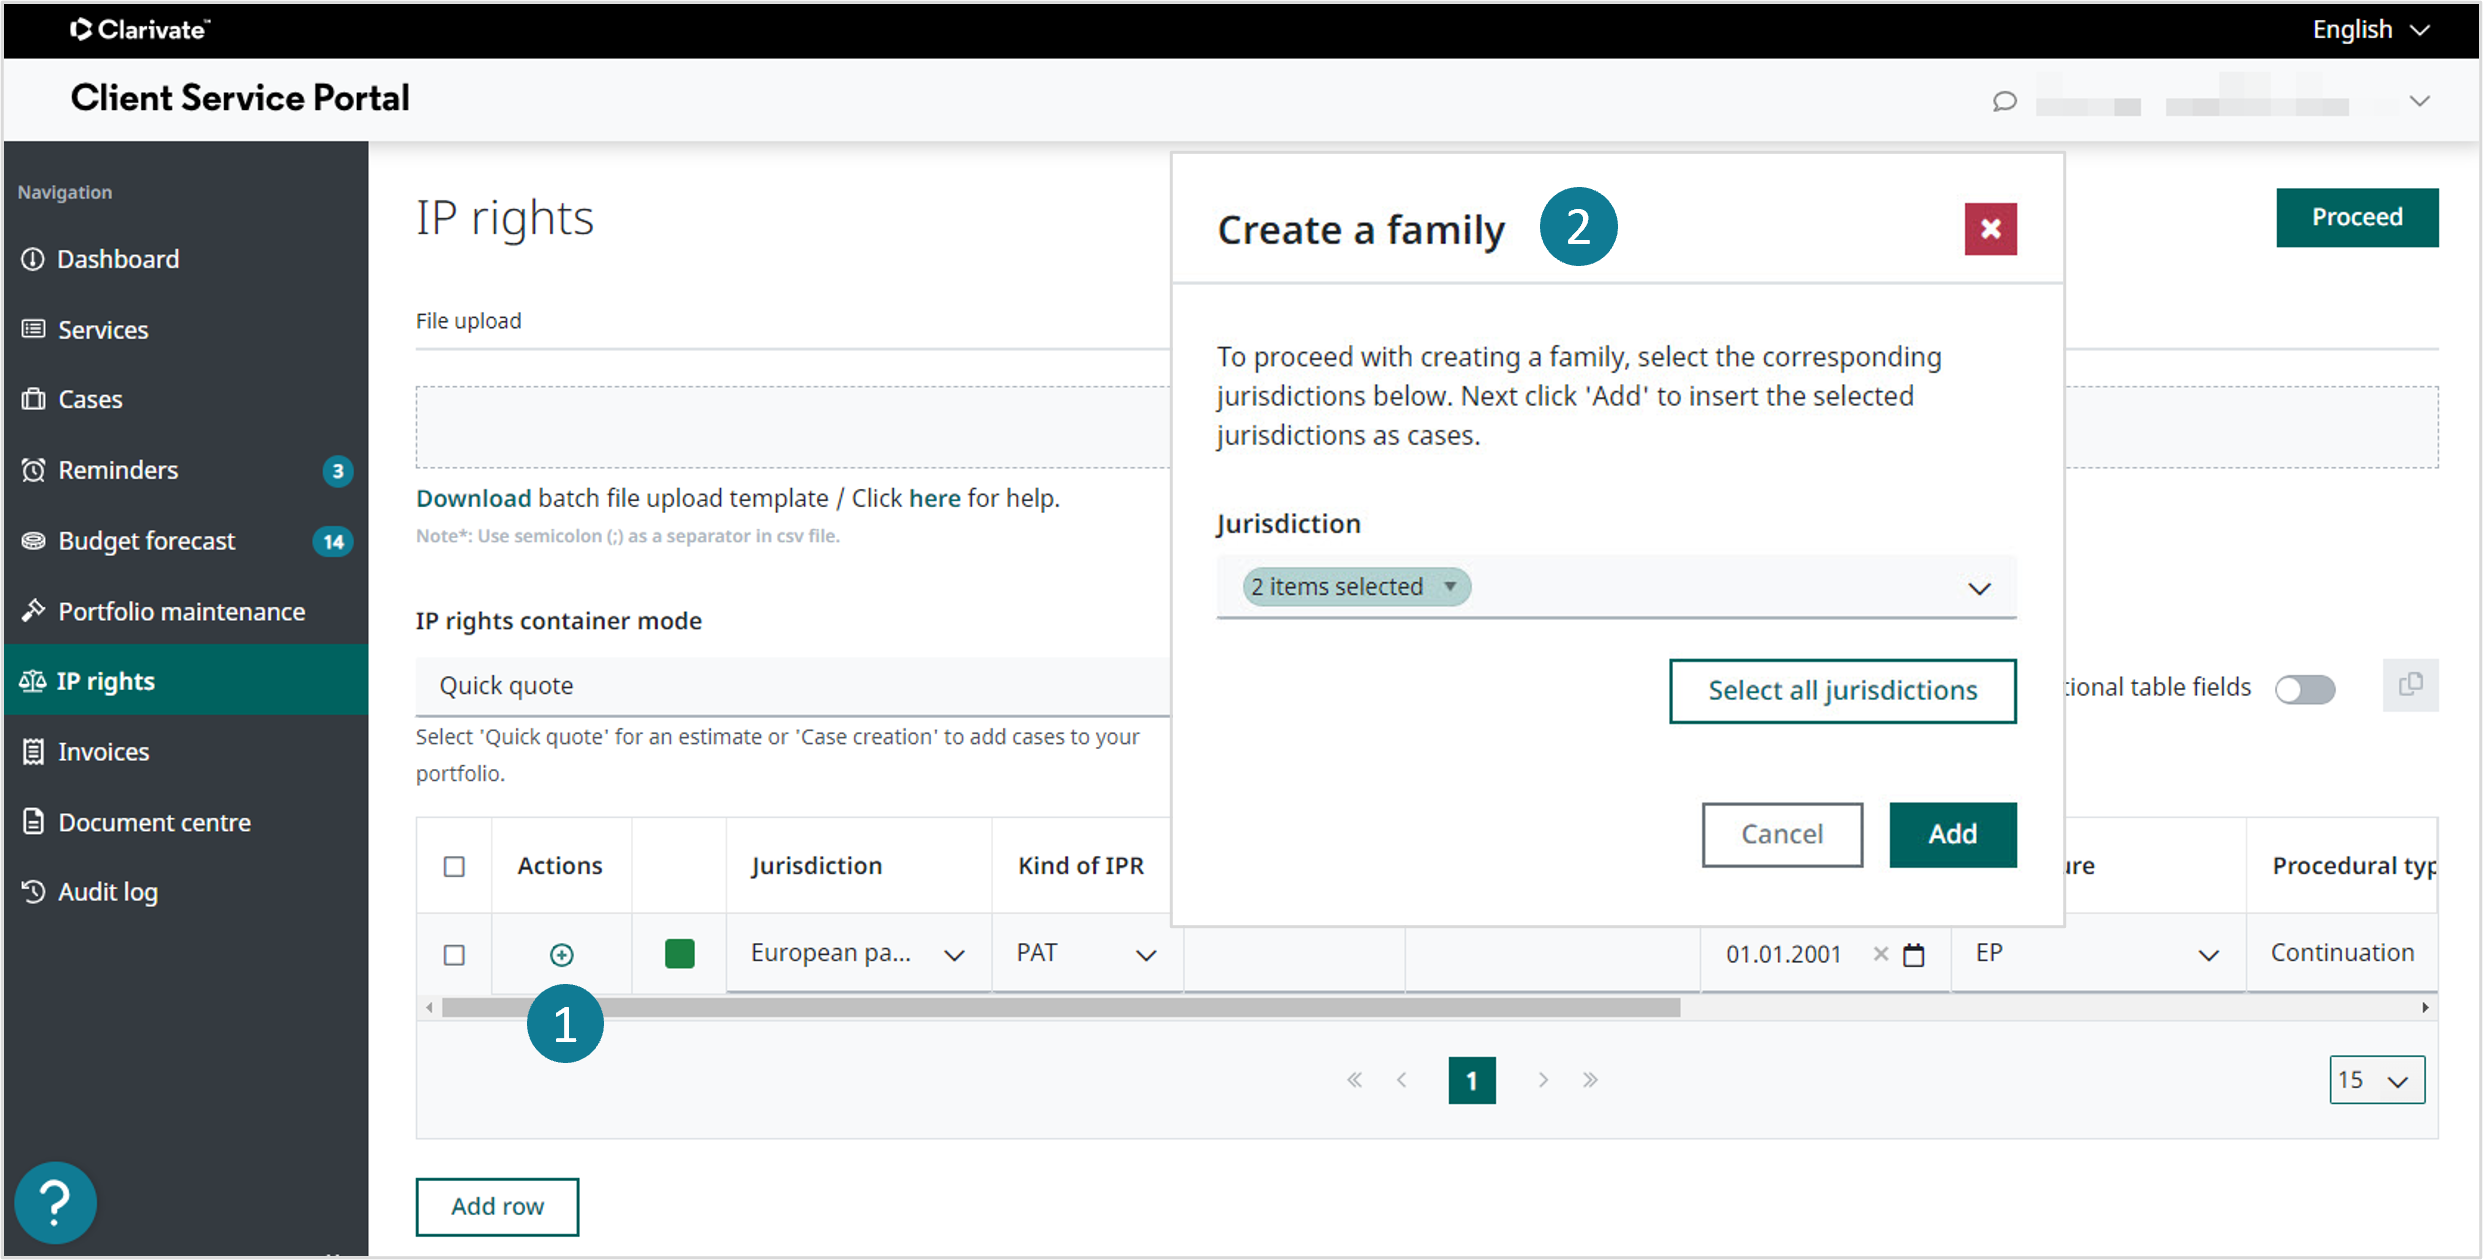Viewport: 2483px width, 1260px height.
Task: Go to the previous page
Action: 1402,1080
